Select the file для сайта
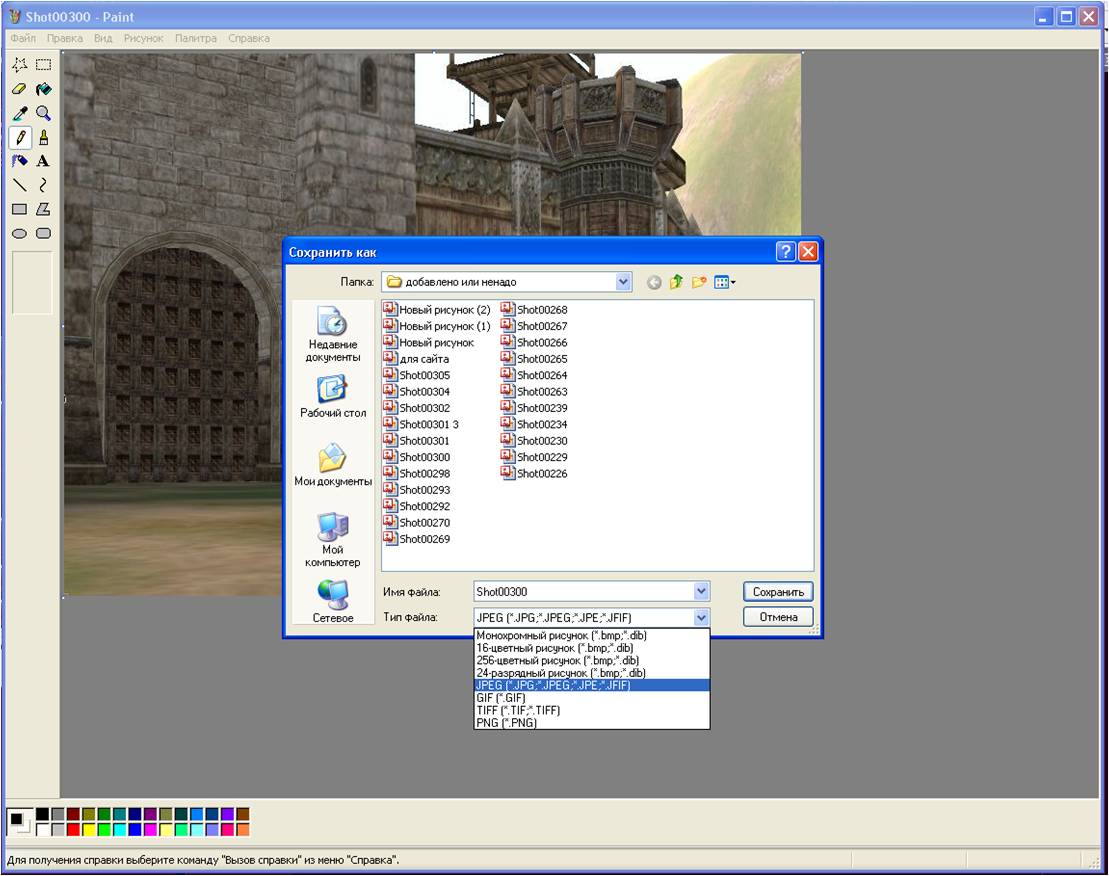Viewport: 1109px width, 876px height. coord(416,358)
